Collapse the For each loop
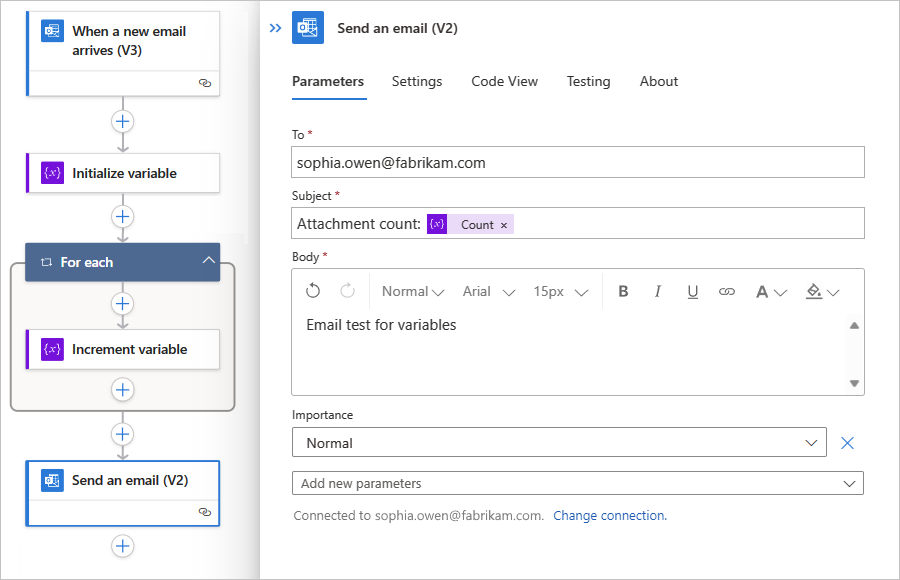This screenshot has width=900, height=580. click(x=208, y=262)
